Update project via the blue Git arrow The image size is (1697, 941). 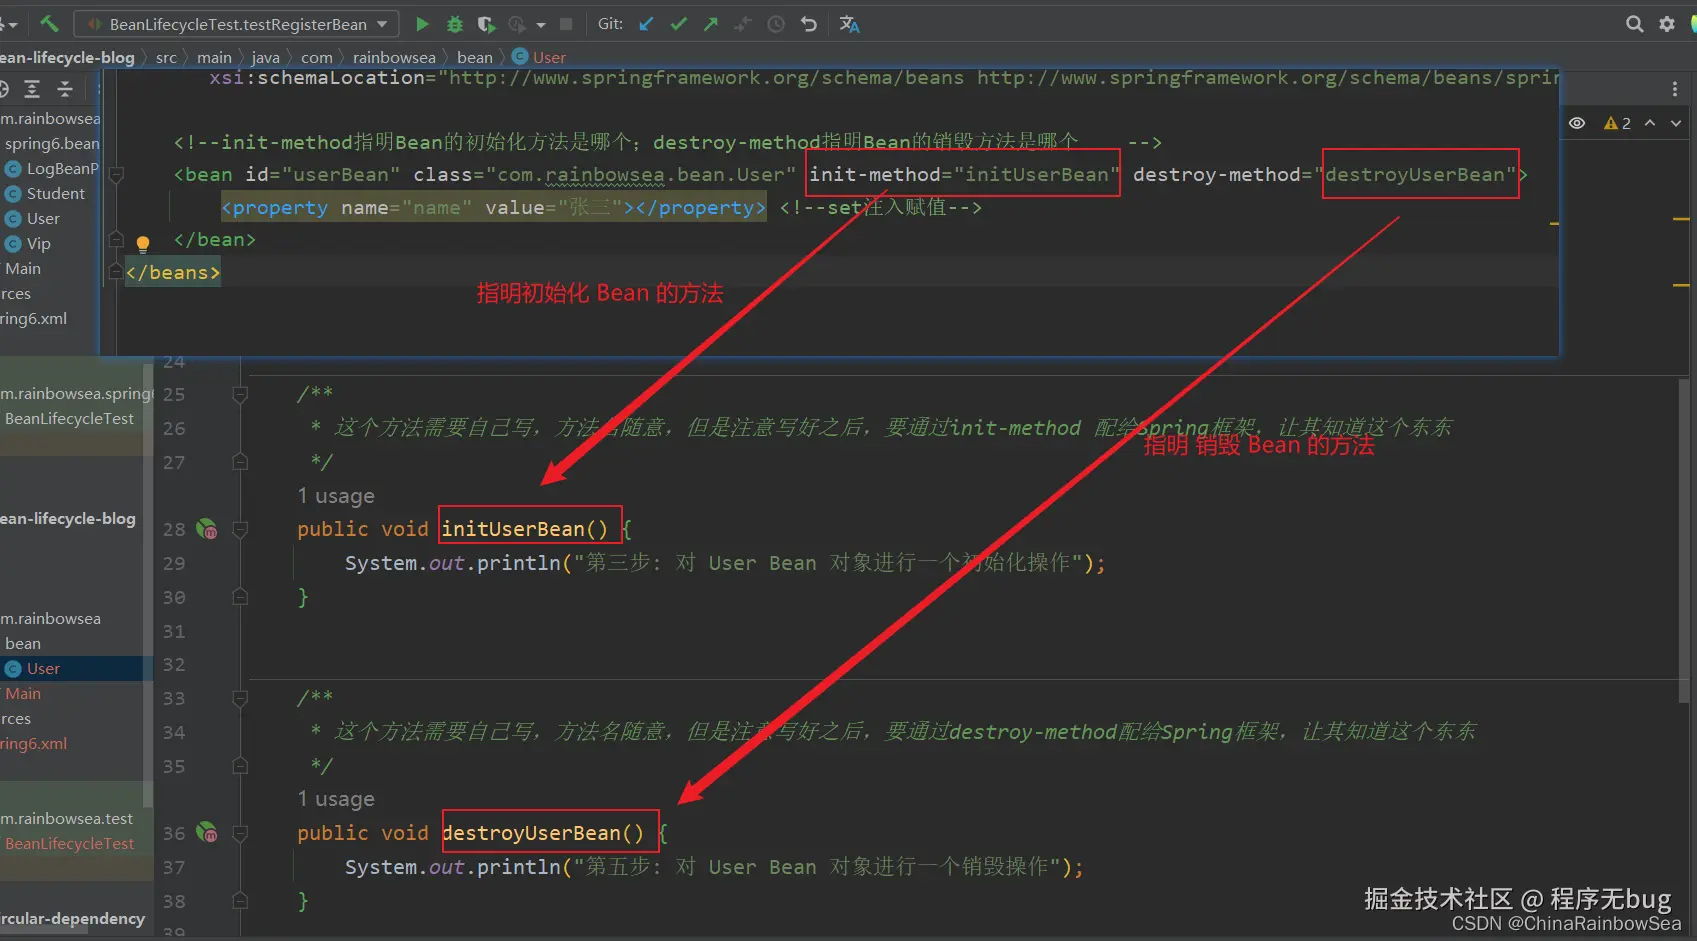pyautogui.click(x=646, y=24)
